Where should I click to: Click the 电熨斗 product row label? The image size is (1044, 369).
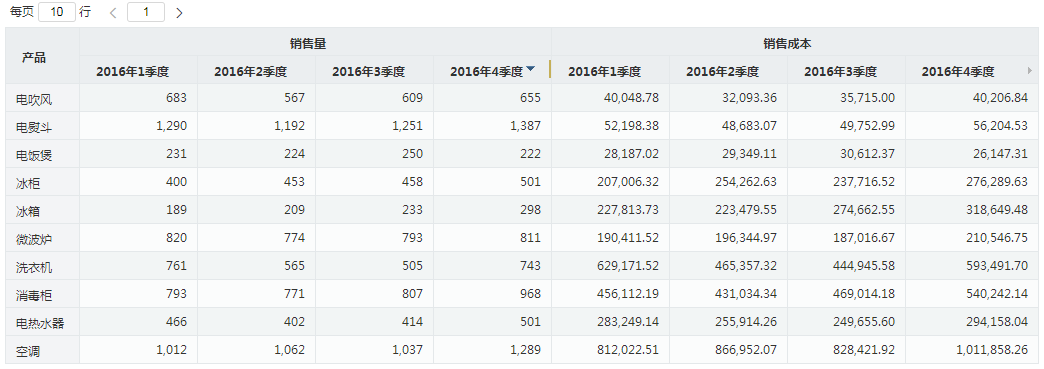(x=34, y=128)
